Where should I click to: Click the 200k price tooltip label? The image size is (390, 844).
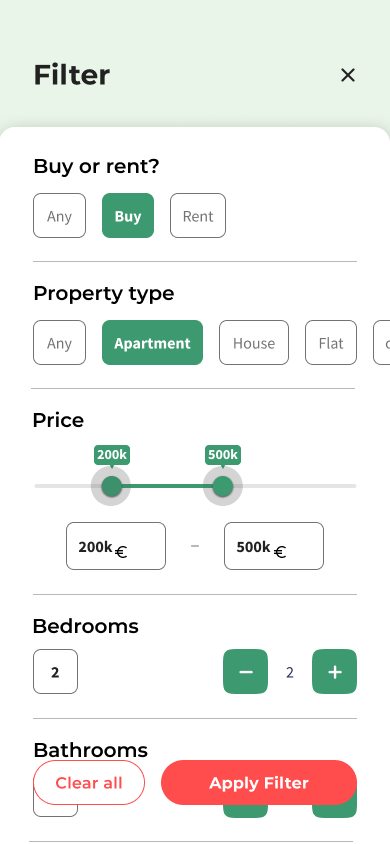coord(112,455)
